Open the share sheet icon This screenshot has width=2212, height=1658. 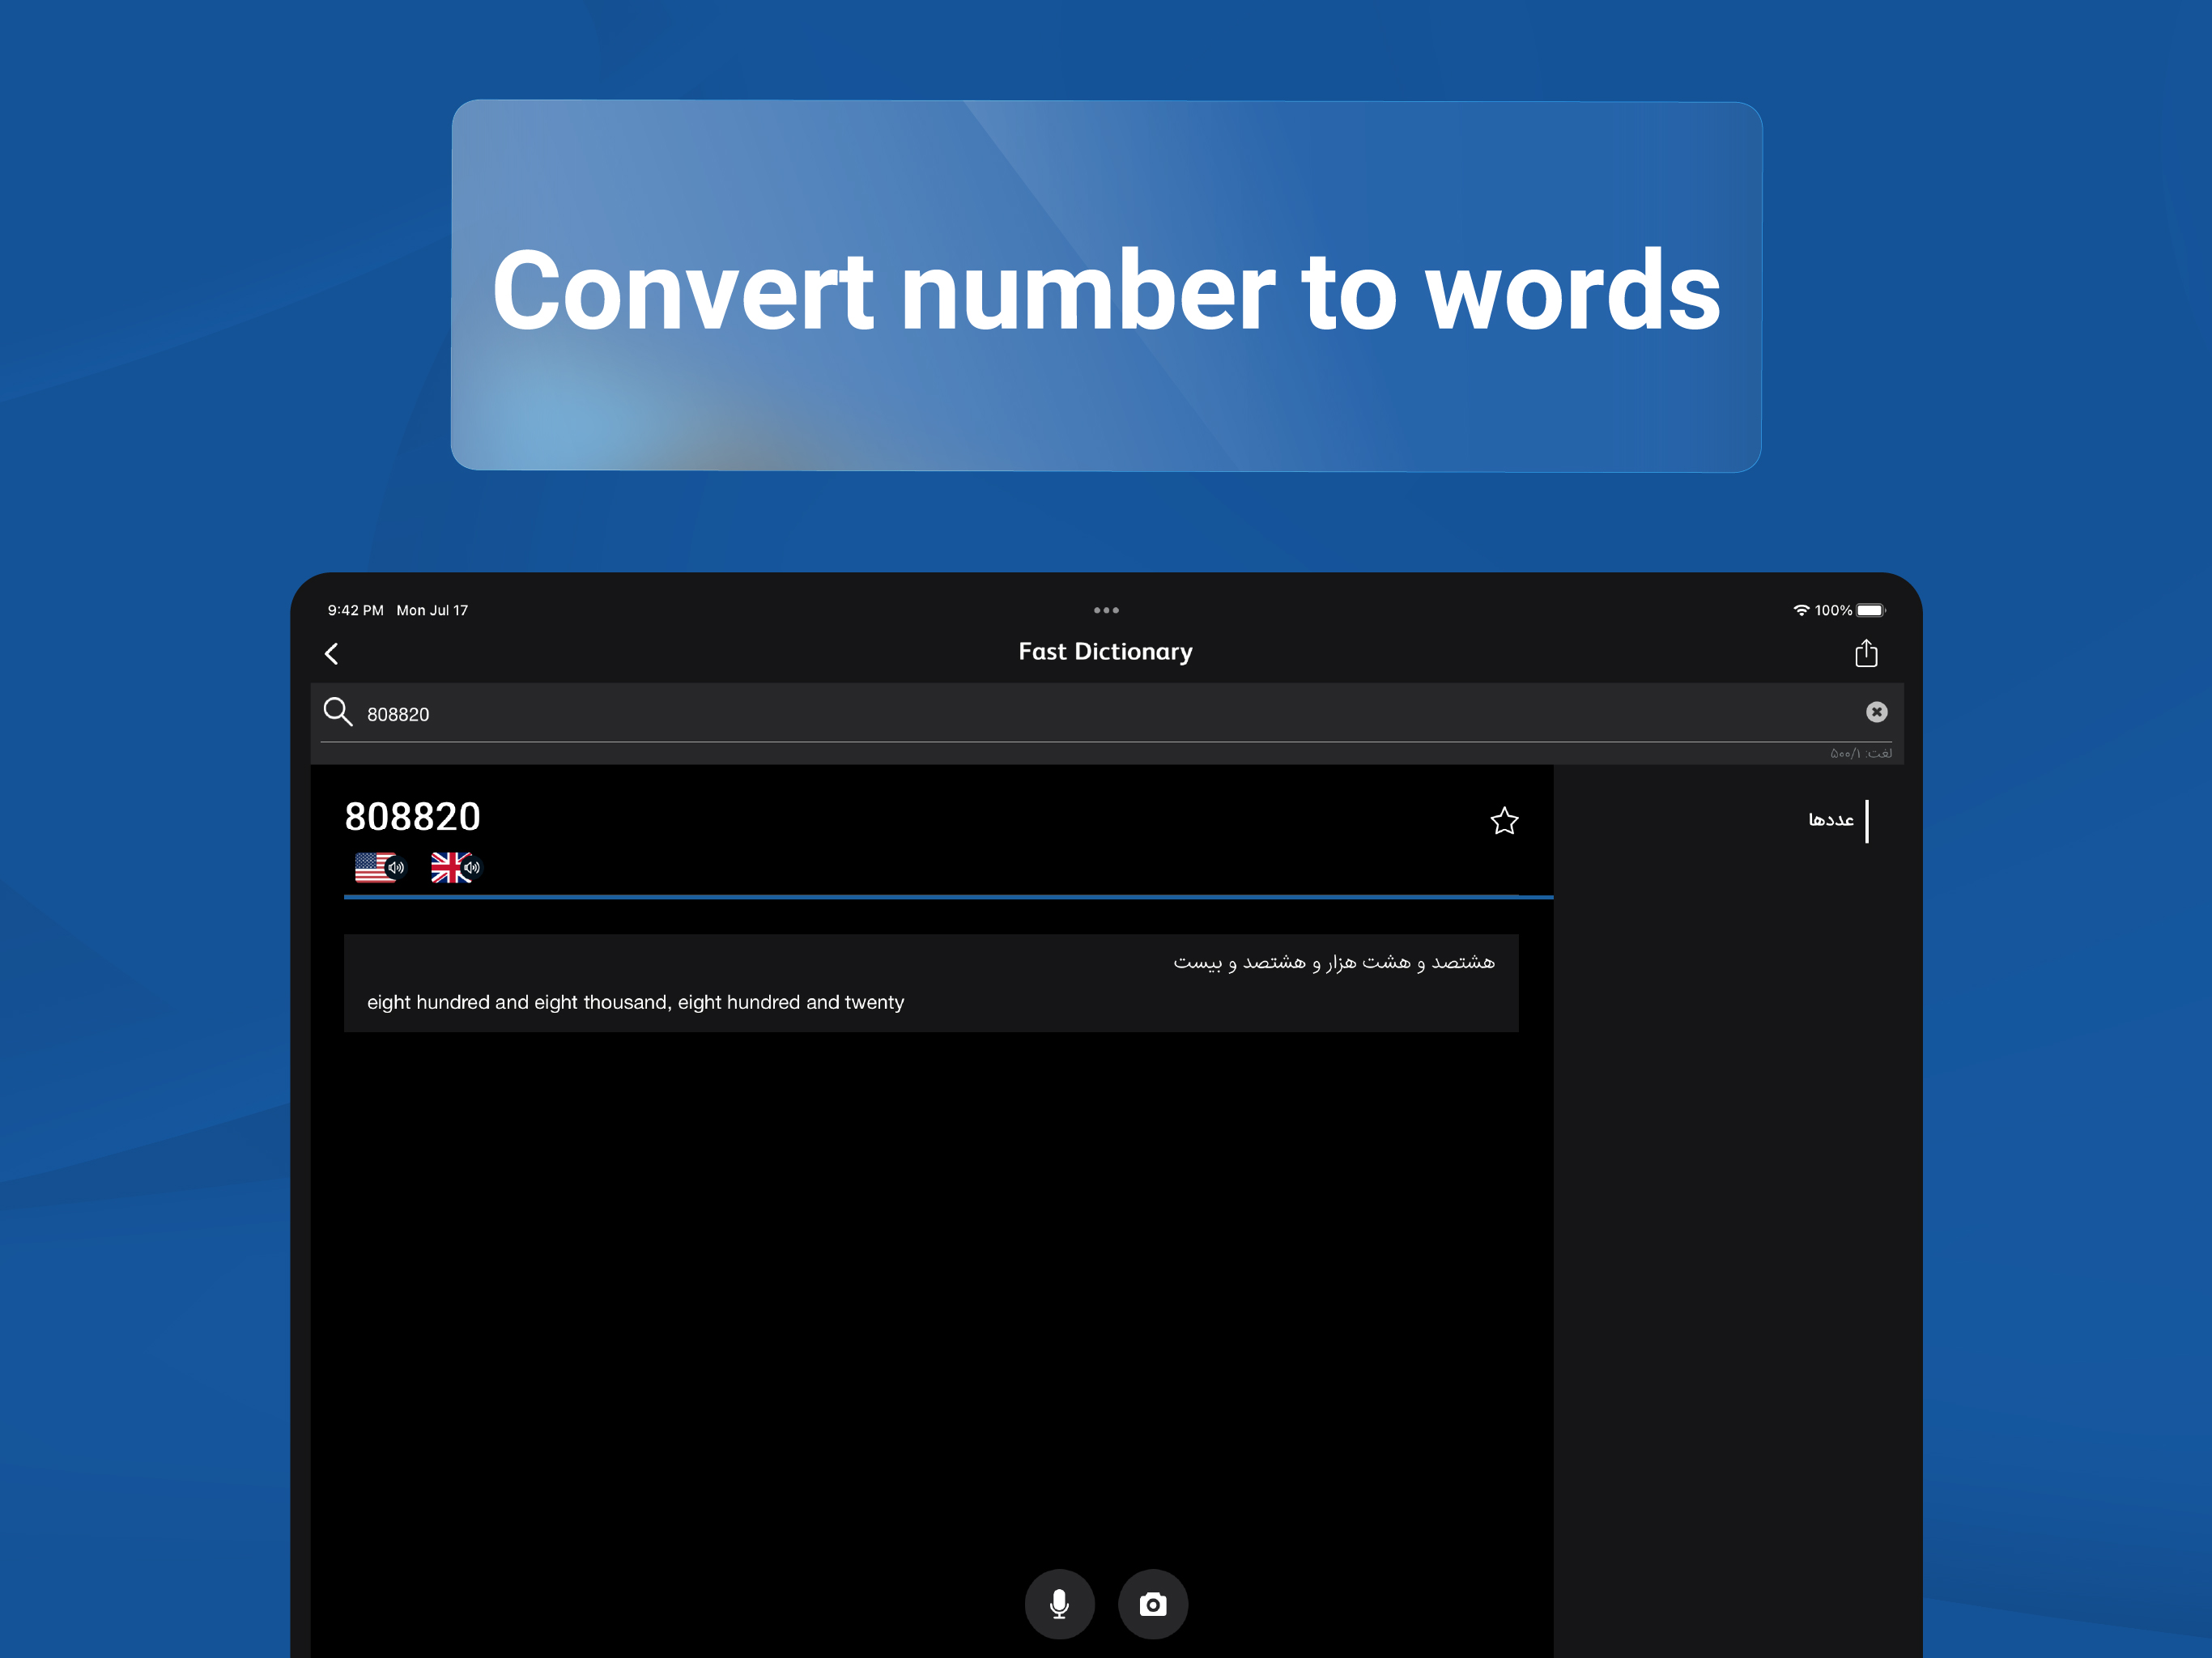(1865, 654)
